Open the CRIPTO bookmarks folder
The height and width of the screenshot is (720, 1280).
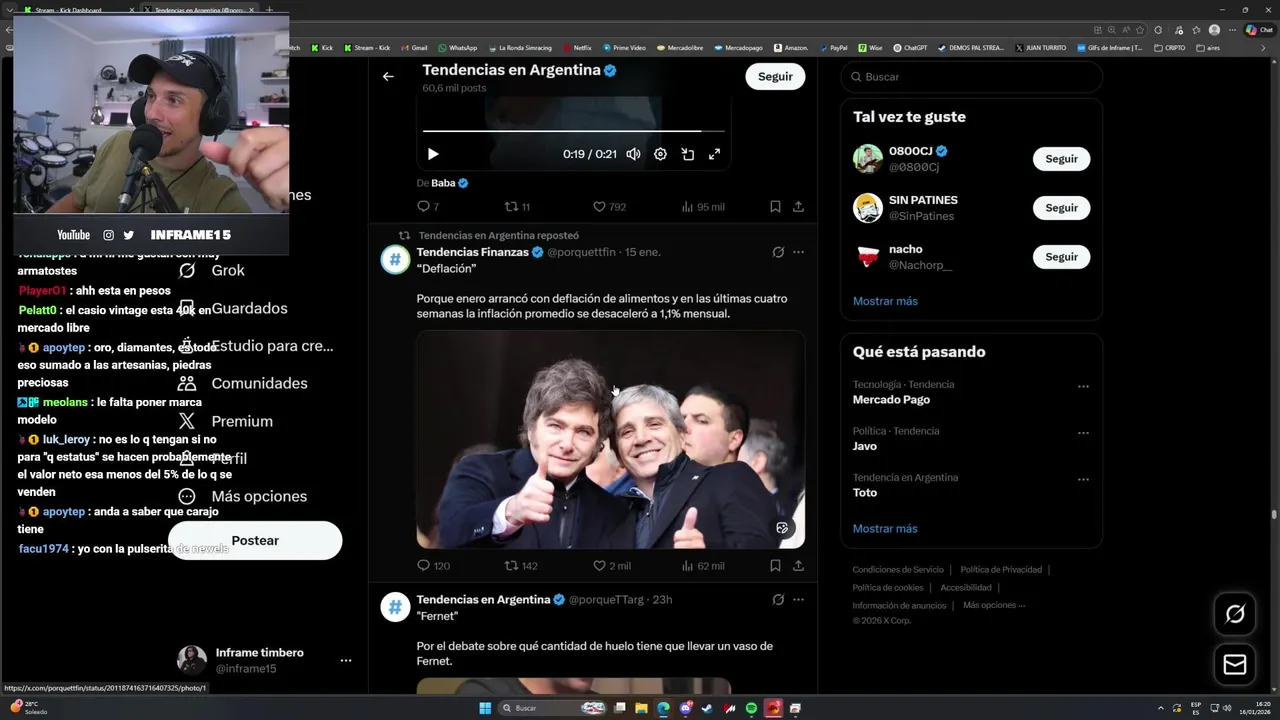pos(1171,47)
